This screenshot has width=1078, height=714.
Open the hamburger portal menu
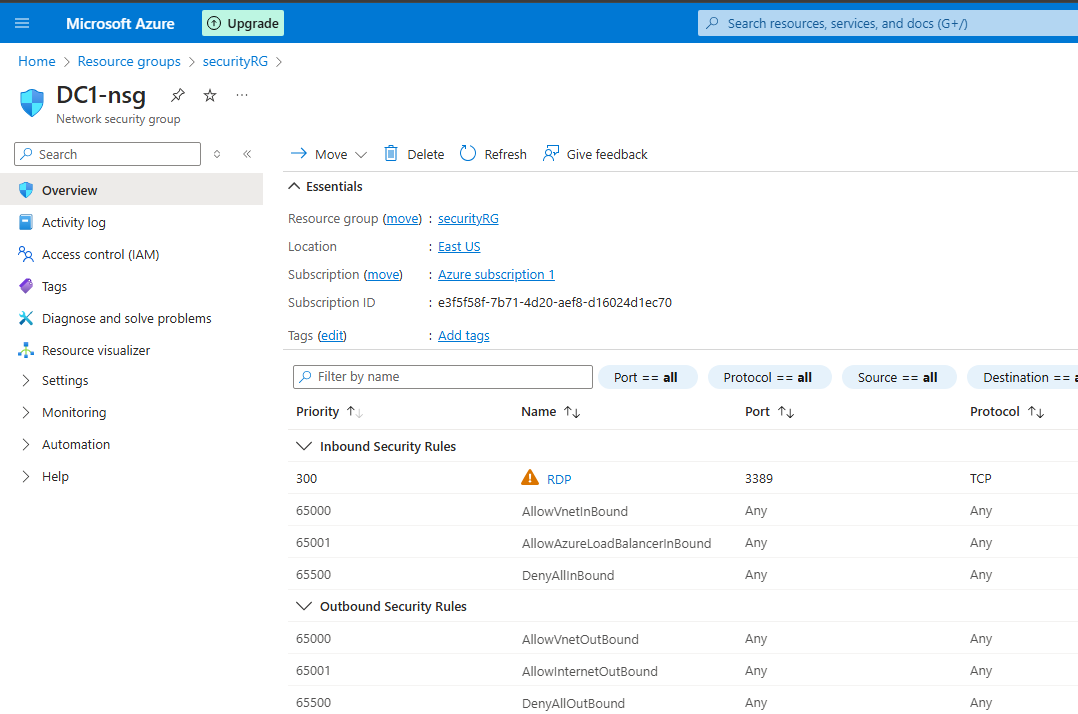(22, 23)
